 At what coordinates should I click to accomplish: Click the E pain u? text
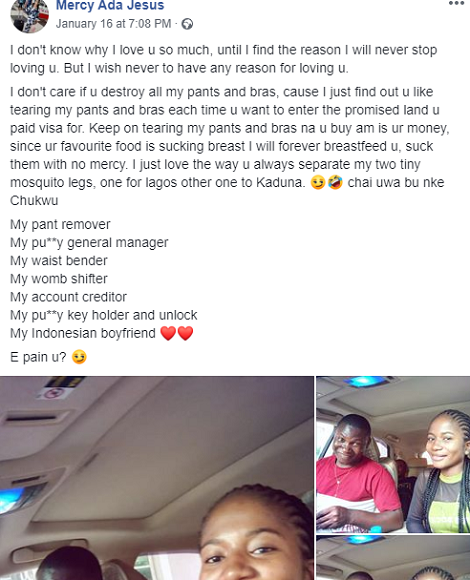(38, 357)
